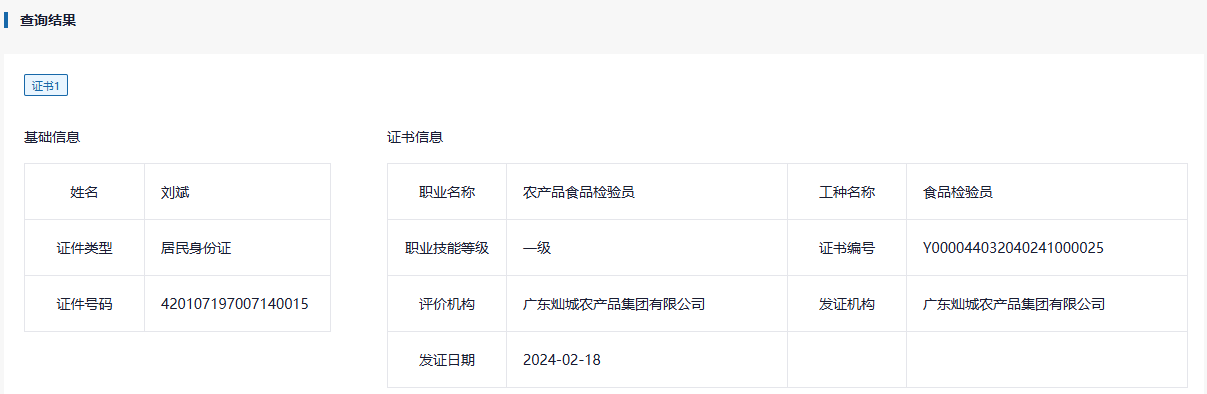Click the 证件号码 label cell

85,304
